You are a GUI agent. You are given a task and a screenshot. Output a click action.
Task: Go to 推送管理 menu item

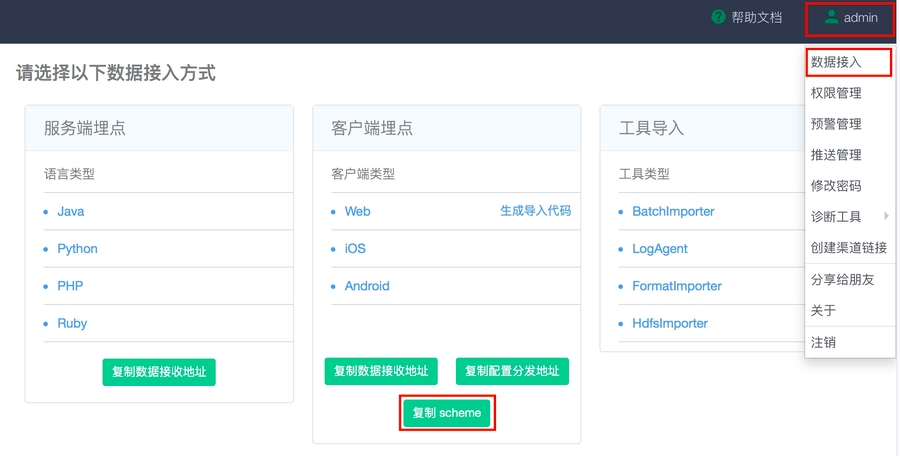coord(836,155)
